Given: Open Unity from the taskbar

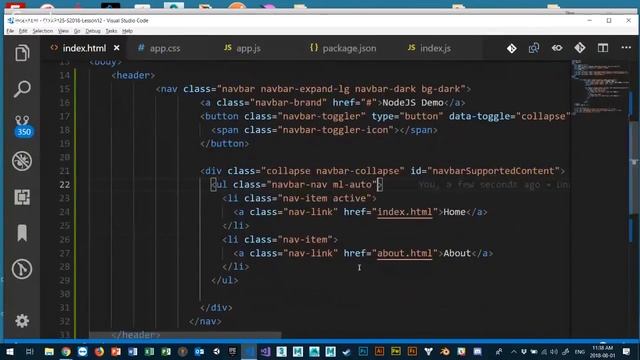Looking at the screenshot, I should [216, 351].
